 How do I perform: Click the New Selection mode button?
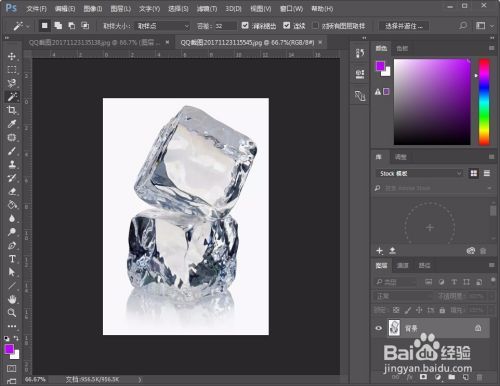coord(44,26)
